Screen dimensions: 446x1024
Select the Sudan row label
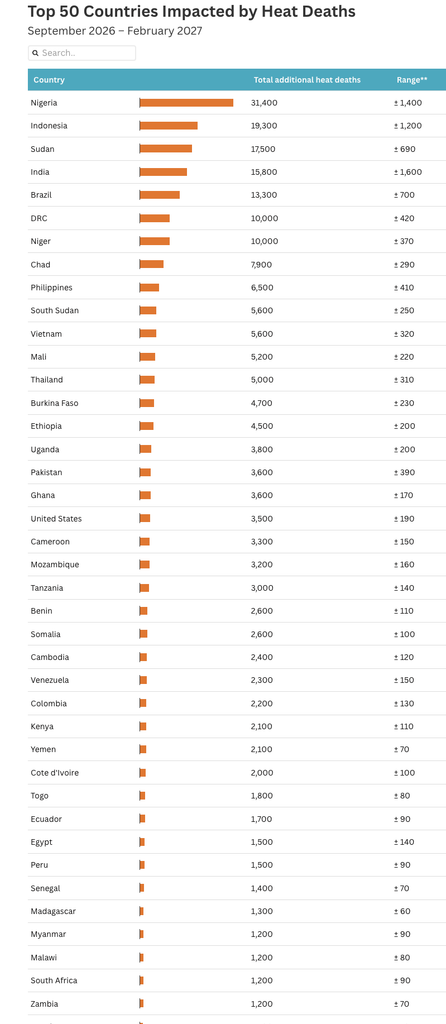[x=42, y=149]
